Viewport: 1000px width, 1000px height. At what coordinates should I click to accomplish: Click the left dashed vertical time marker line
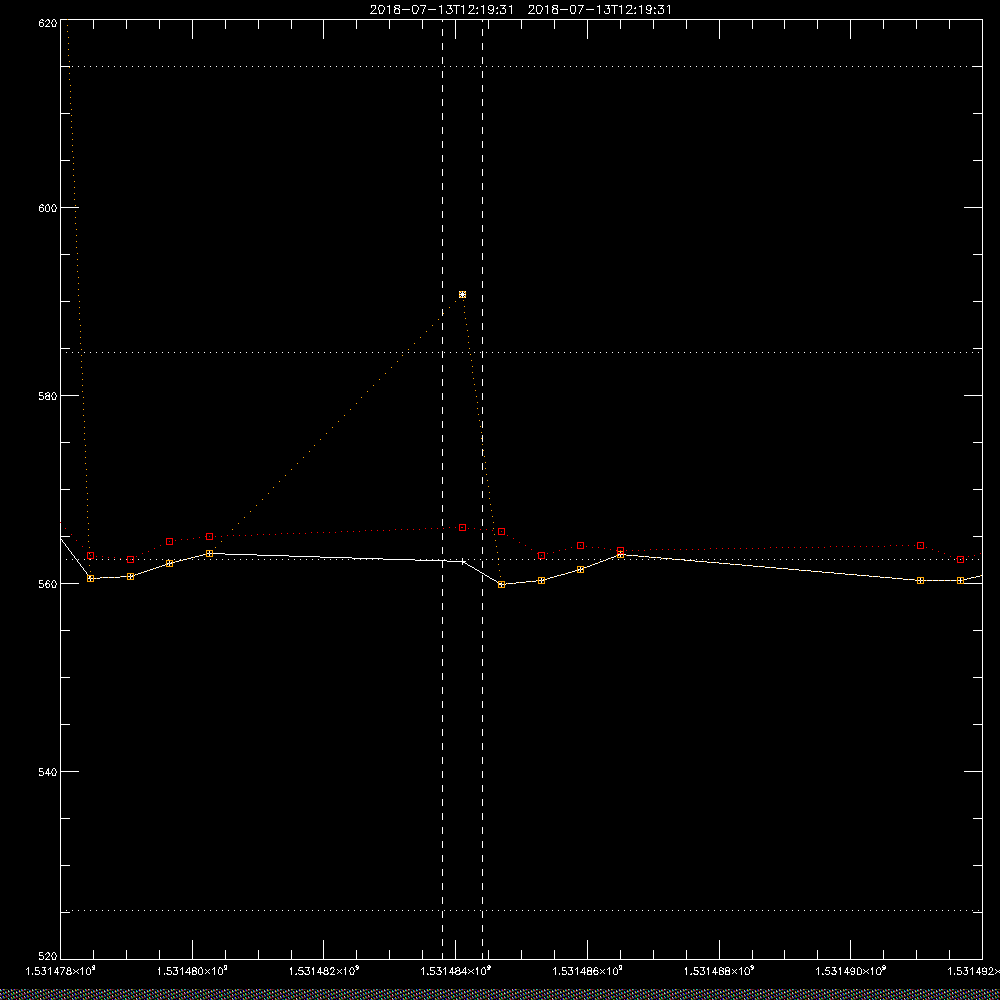coord(442,489)
